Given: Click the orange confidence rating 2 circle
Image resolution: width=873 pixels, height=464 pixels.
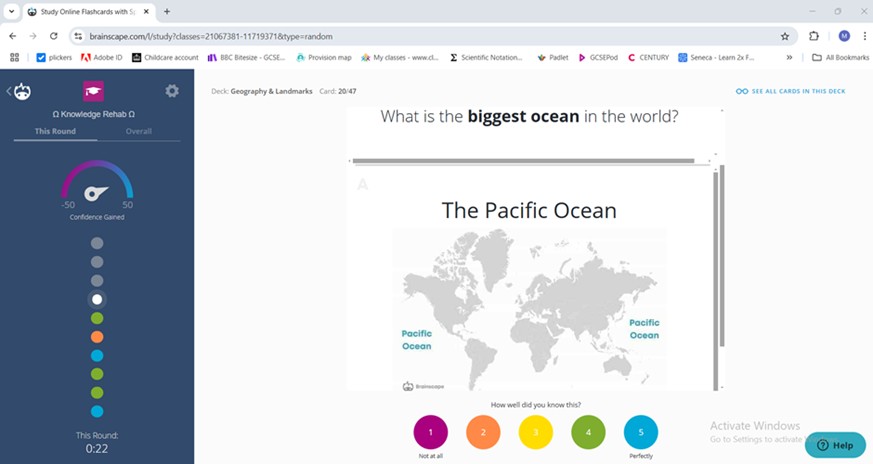Looking at the screenshot, I should click(483, 432).
